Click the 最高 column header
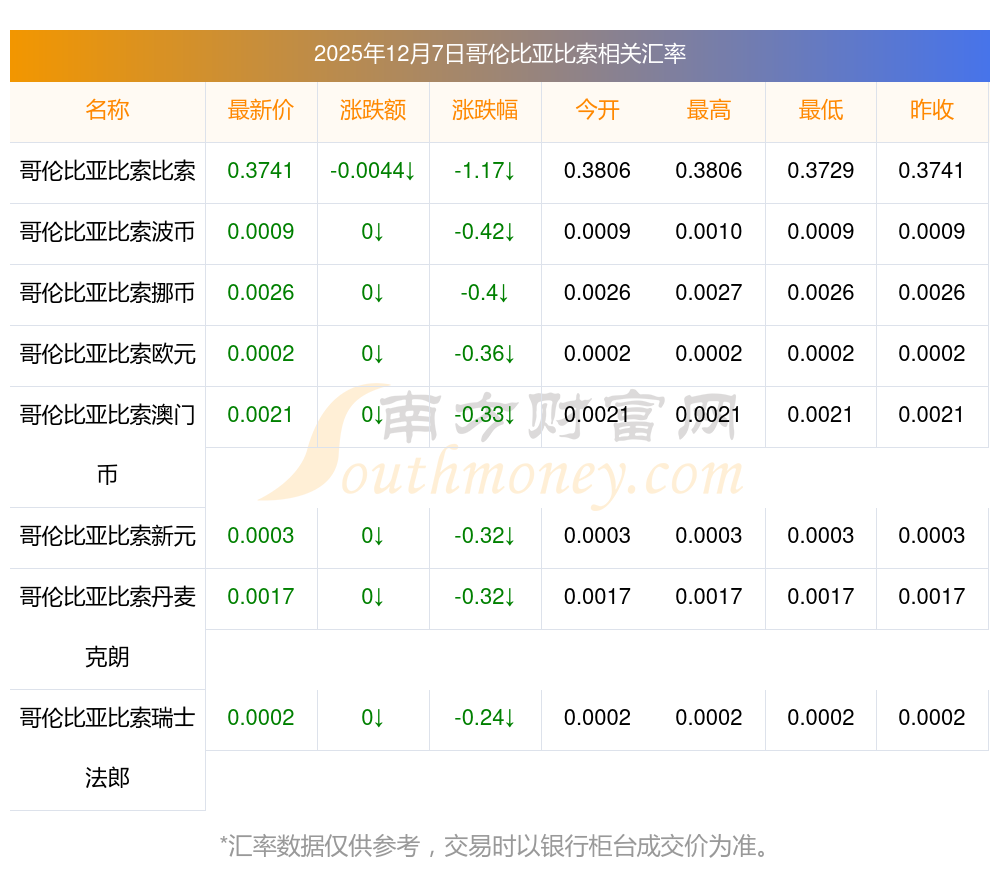The width and height of the screenshot is (1000, 877). click(709, 110)
